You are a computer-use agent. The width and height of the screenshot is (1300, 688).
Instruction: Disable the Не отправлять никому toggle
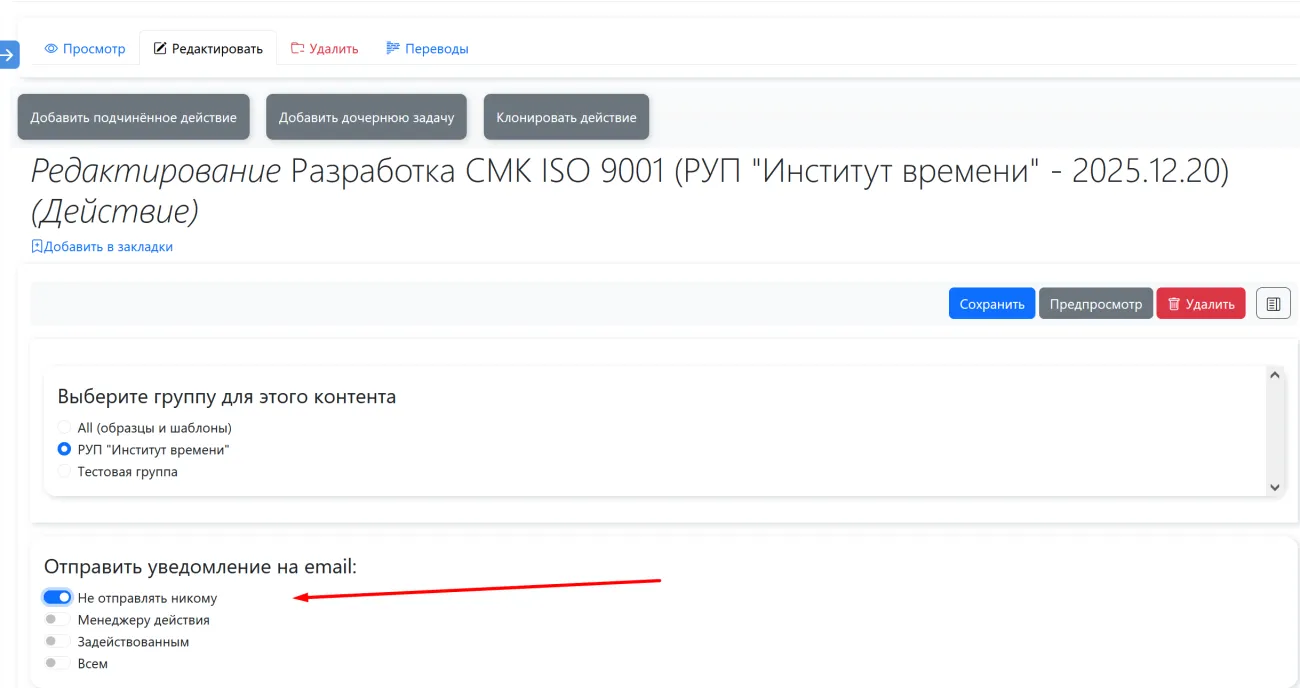click(57, 598)
